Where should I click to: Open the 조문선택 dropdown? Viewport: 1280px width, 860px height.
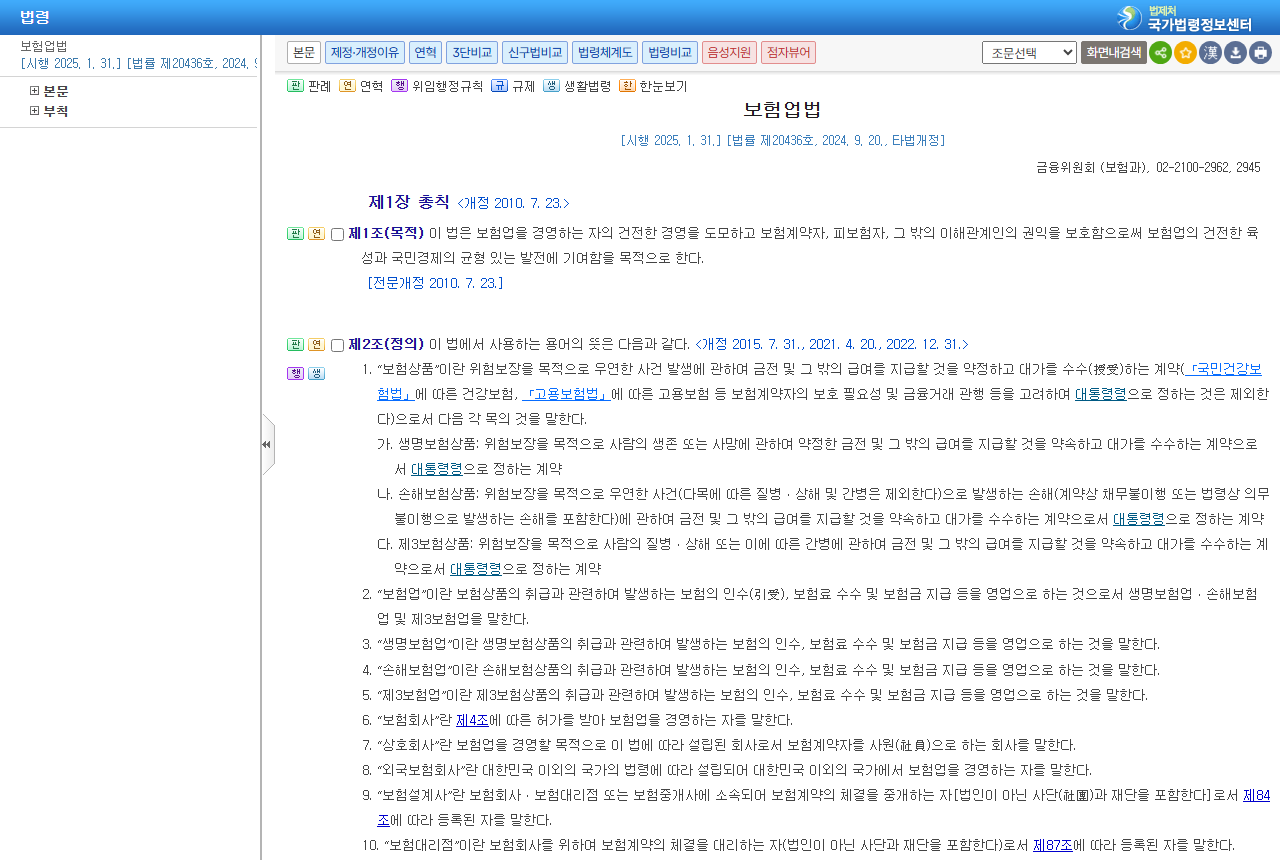(1029, 52)
